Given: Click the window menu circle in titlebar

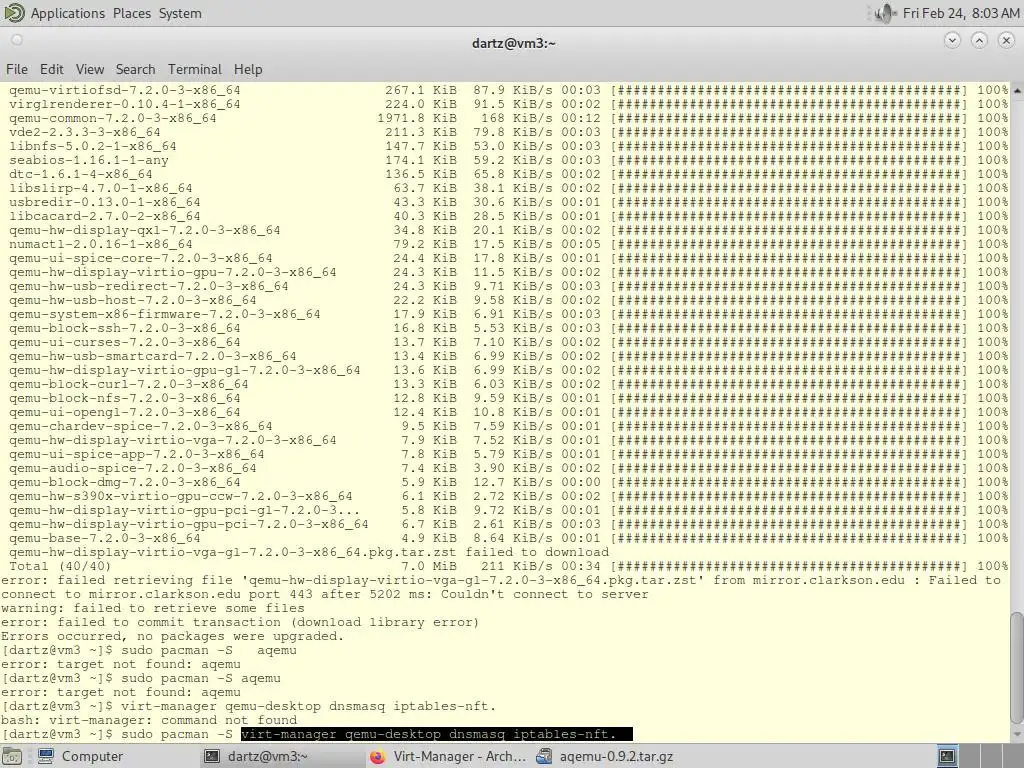Looking at the screenshot, I should [x=17, y=40].
